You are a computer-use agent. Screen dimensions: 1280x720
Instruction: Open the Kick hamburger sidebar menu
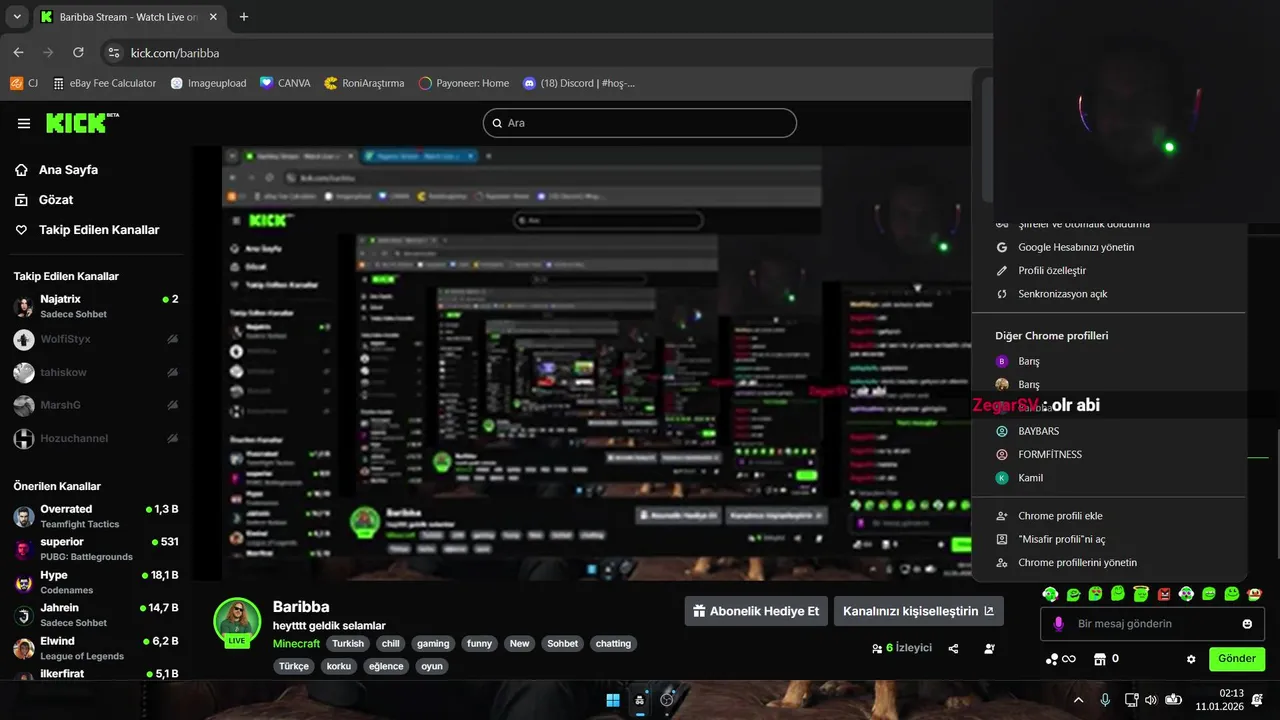[x=24, y=123]
